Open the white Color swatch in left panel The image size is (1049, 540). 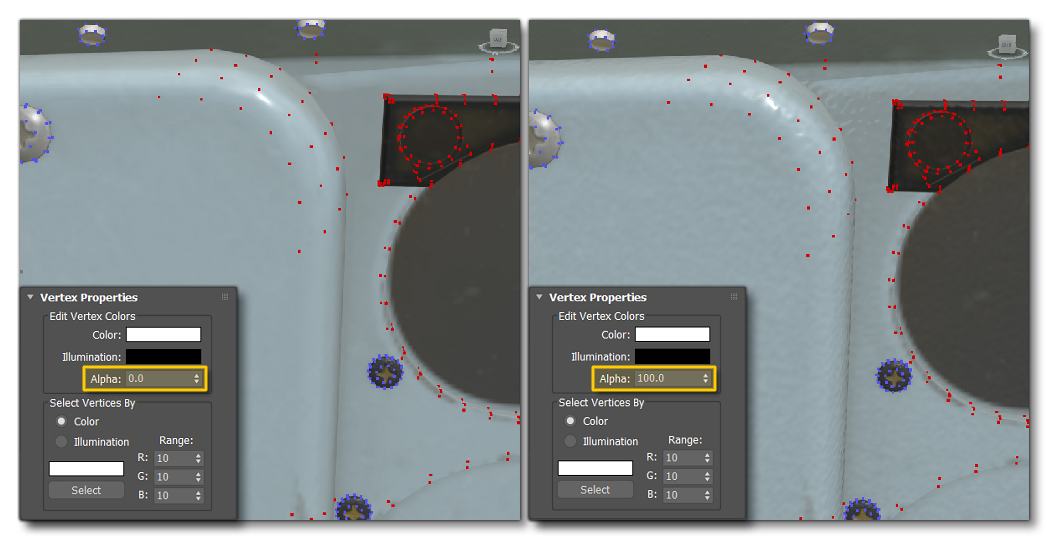pyautogui.click(x=163, y=335)
